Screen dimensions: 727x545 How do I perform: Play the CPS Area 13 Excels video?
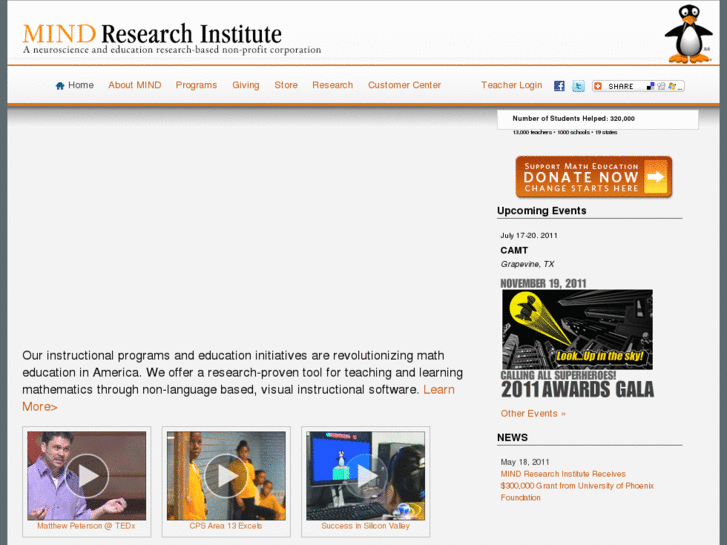coord(226,475)
